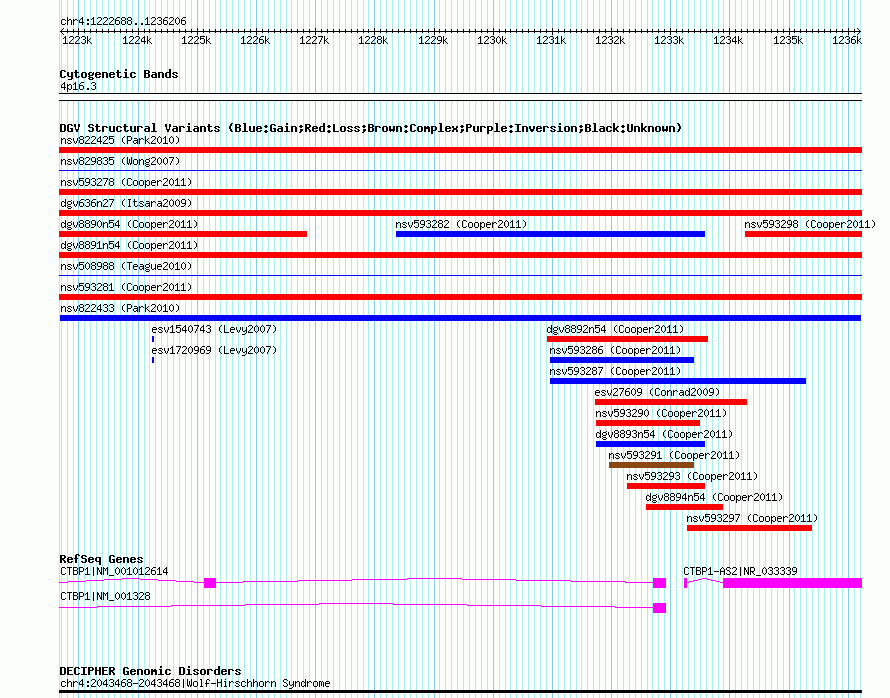The image size is (890, 698).
Task: Open the Wolf-Hirschhorn Syndrome DECIPHER entry
Action: [195, 683]
